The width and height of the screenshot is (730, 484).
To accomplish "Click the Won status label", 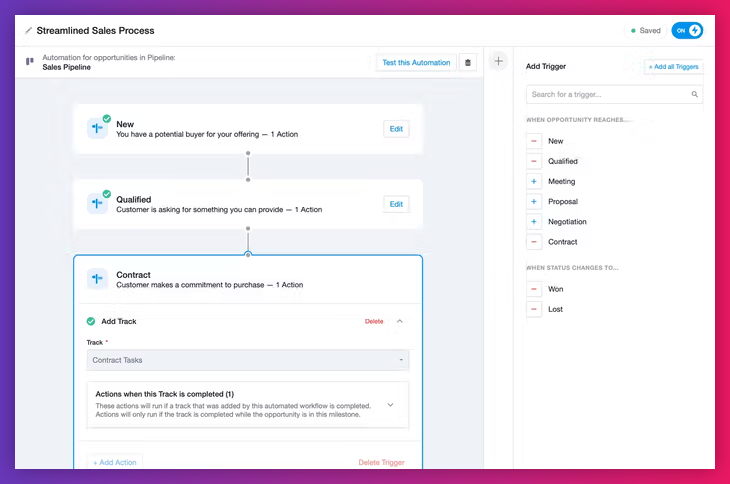I will (x=555, y=289).
